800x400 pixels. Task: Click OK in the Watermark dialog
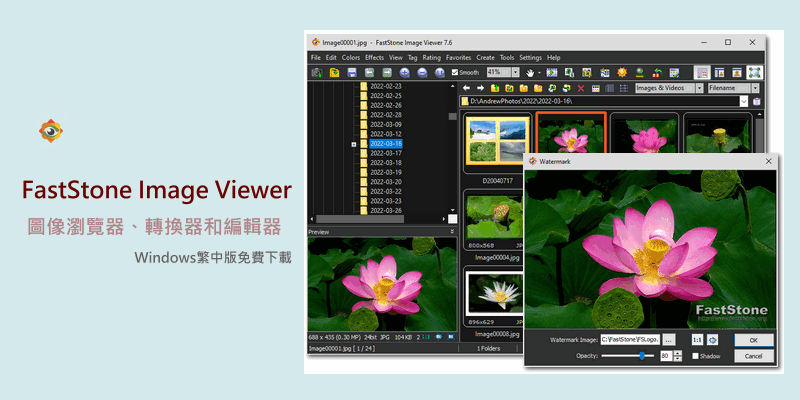pos(754,340)
